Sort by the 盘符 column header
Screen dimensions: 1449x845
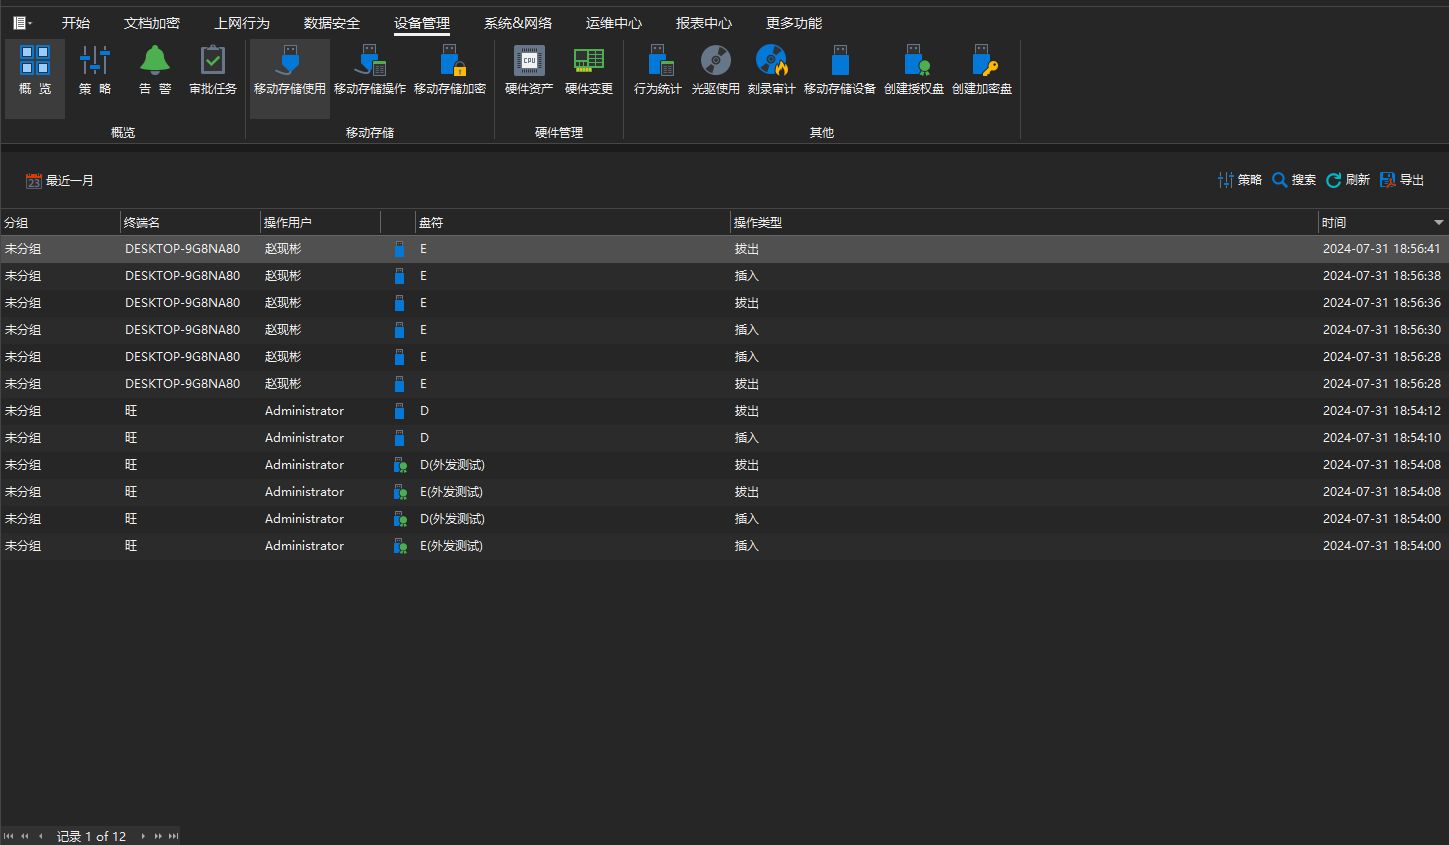pos(573,223)
